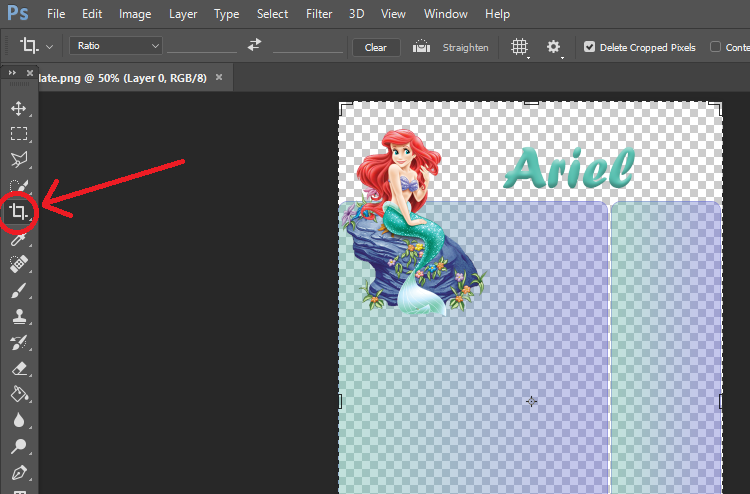Toggle Delete Cropped Pixels checkbox

coord(589,46)
